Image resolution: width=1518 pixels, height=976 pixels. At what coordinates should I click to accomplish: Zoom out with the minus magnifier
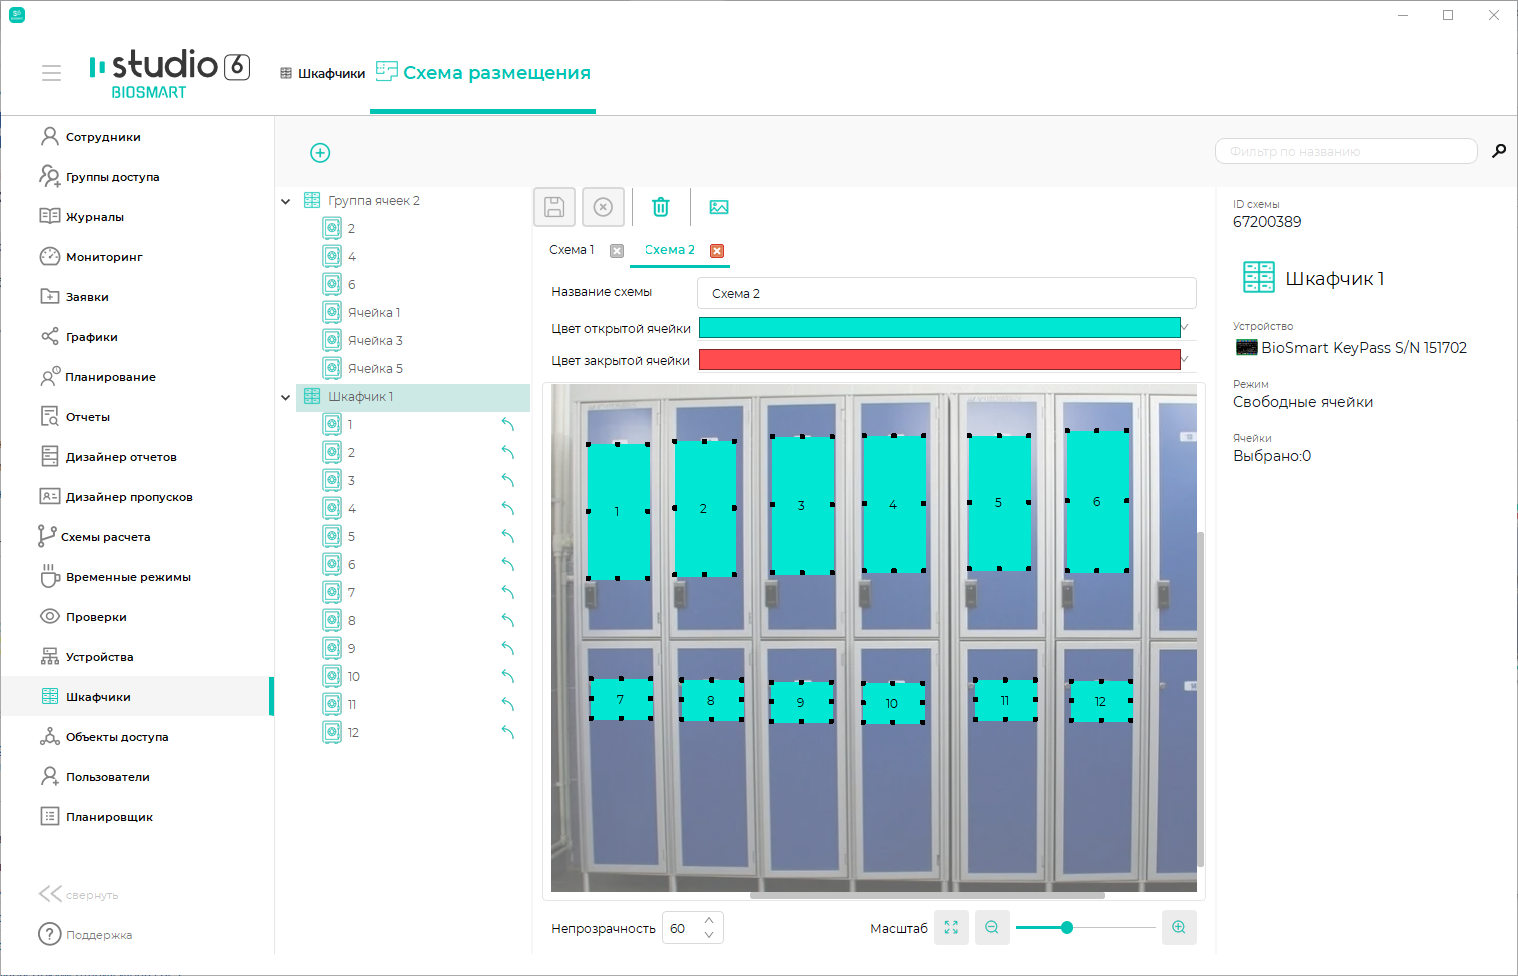992,927
